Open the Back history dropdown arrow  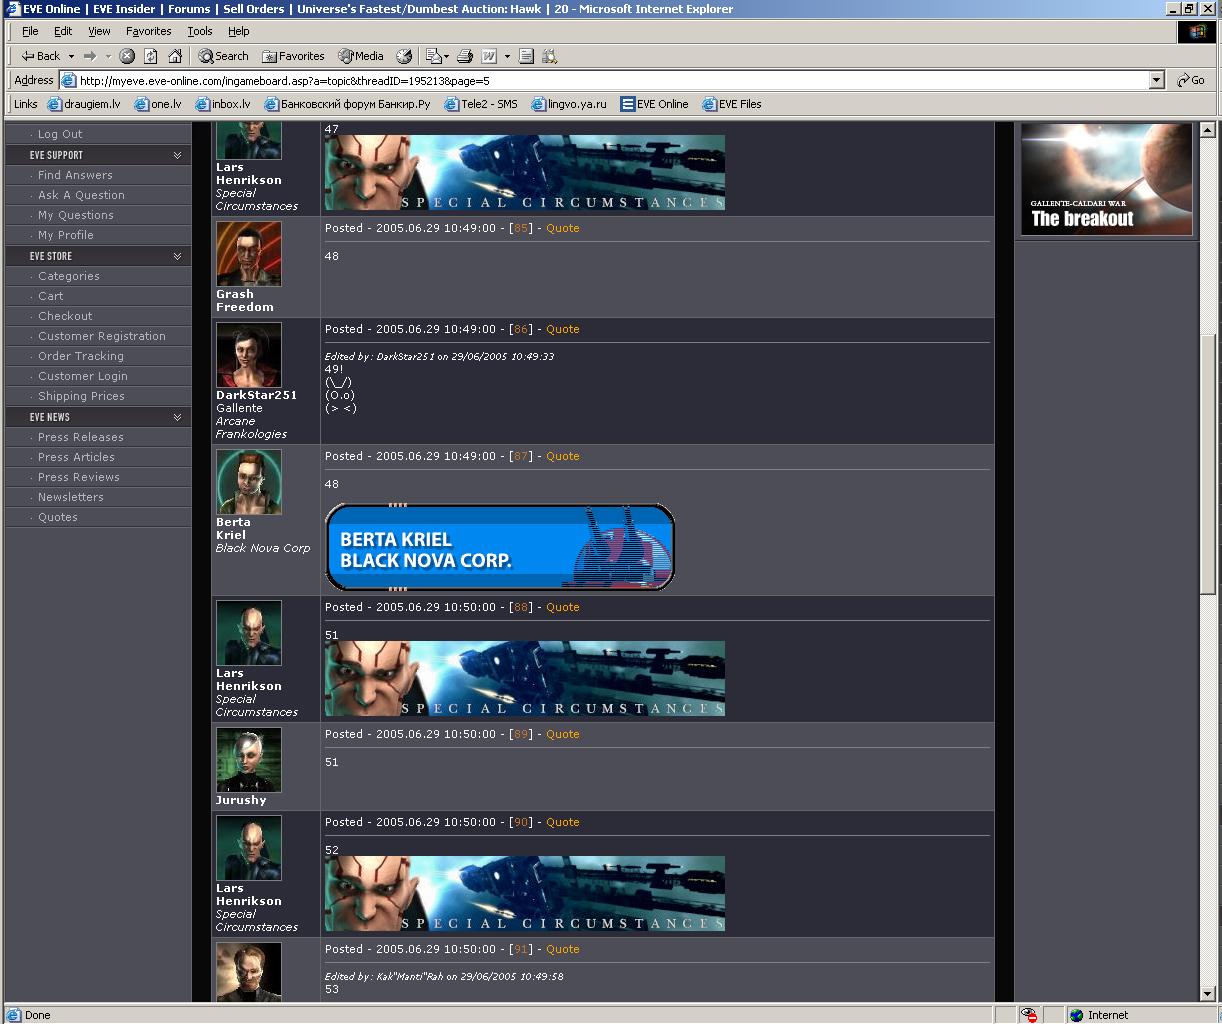coord(71,56)
